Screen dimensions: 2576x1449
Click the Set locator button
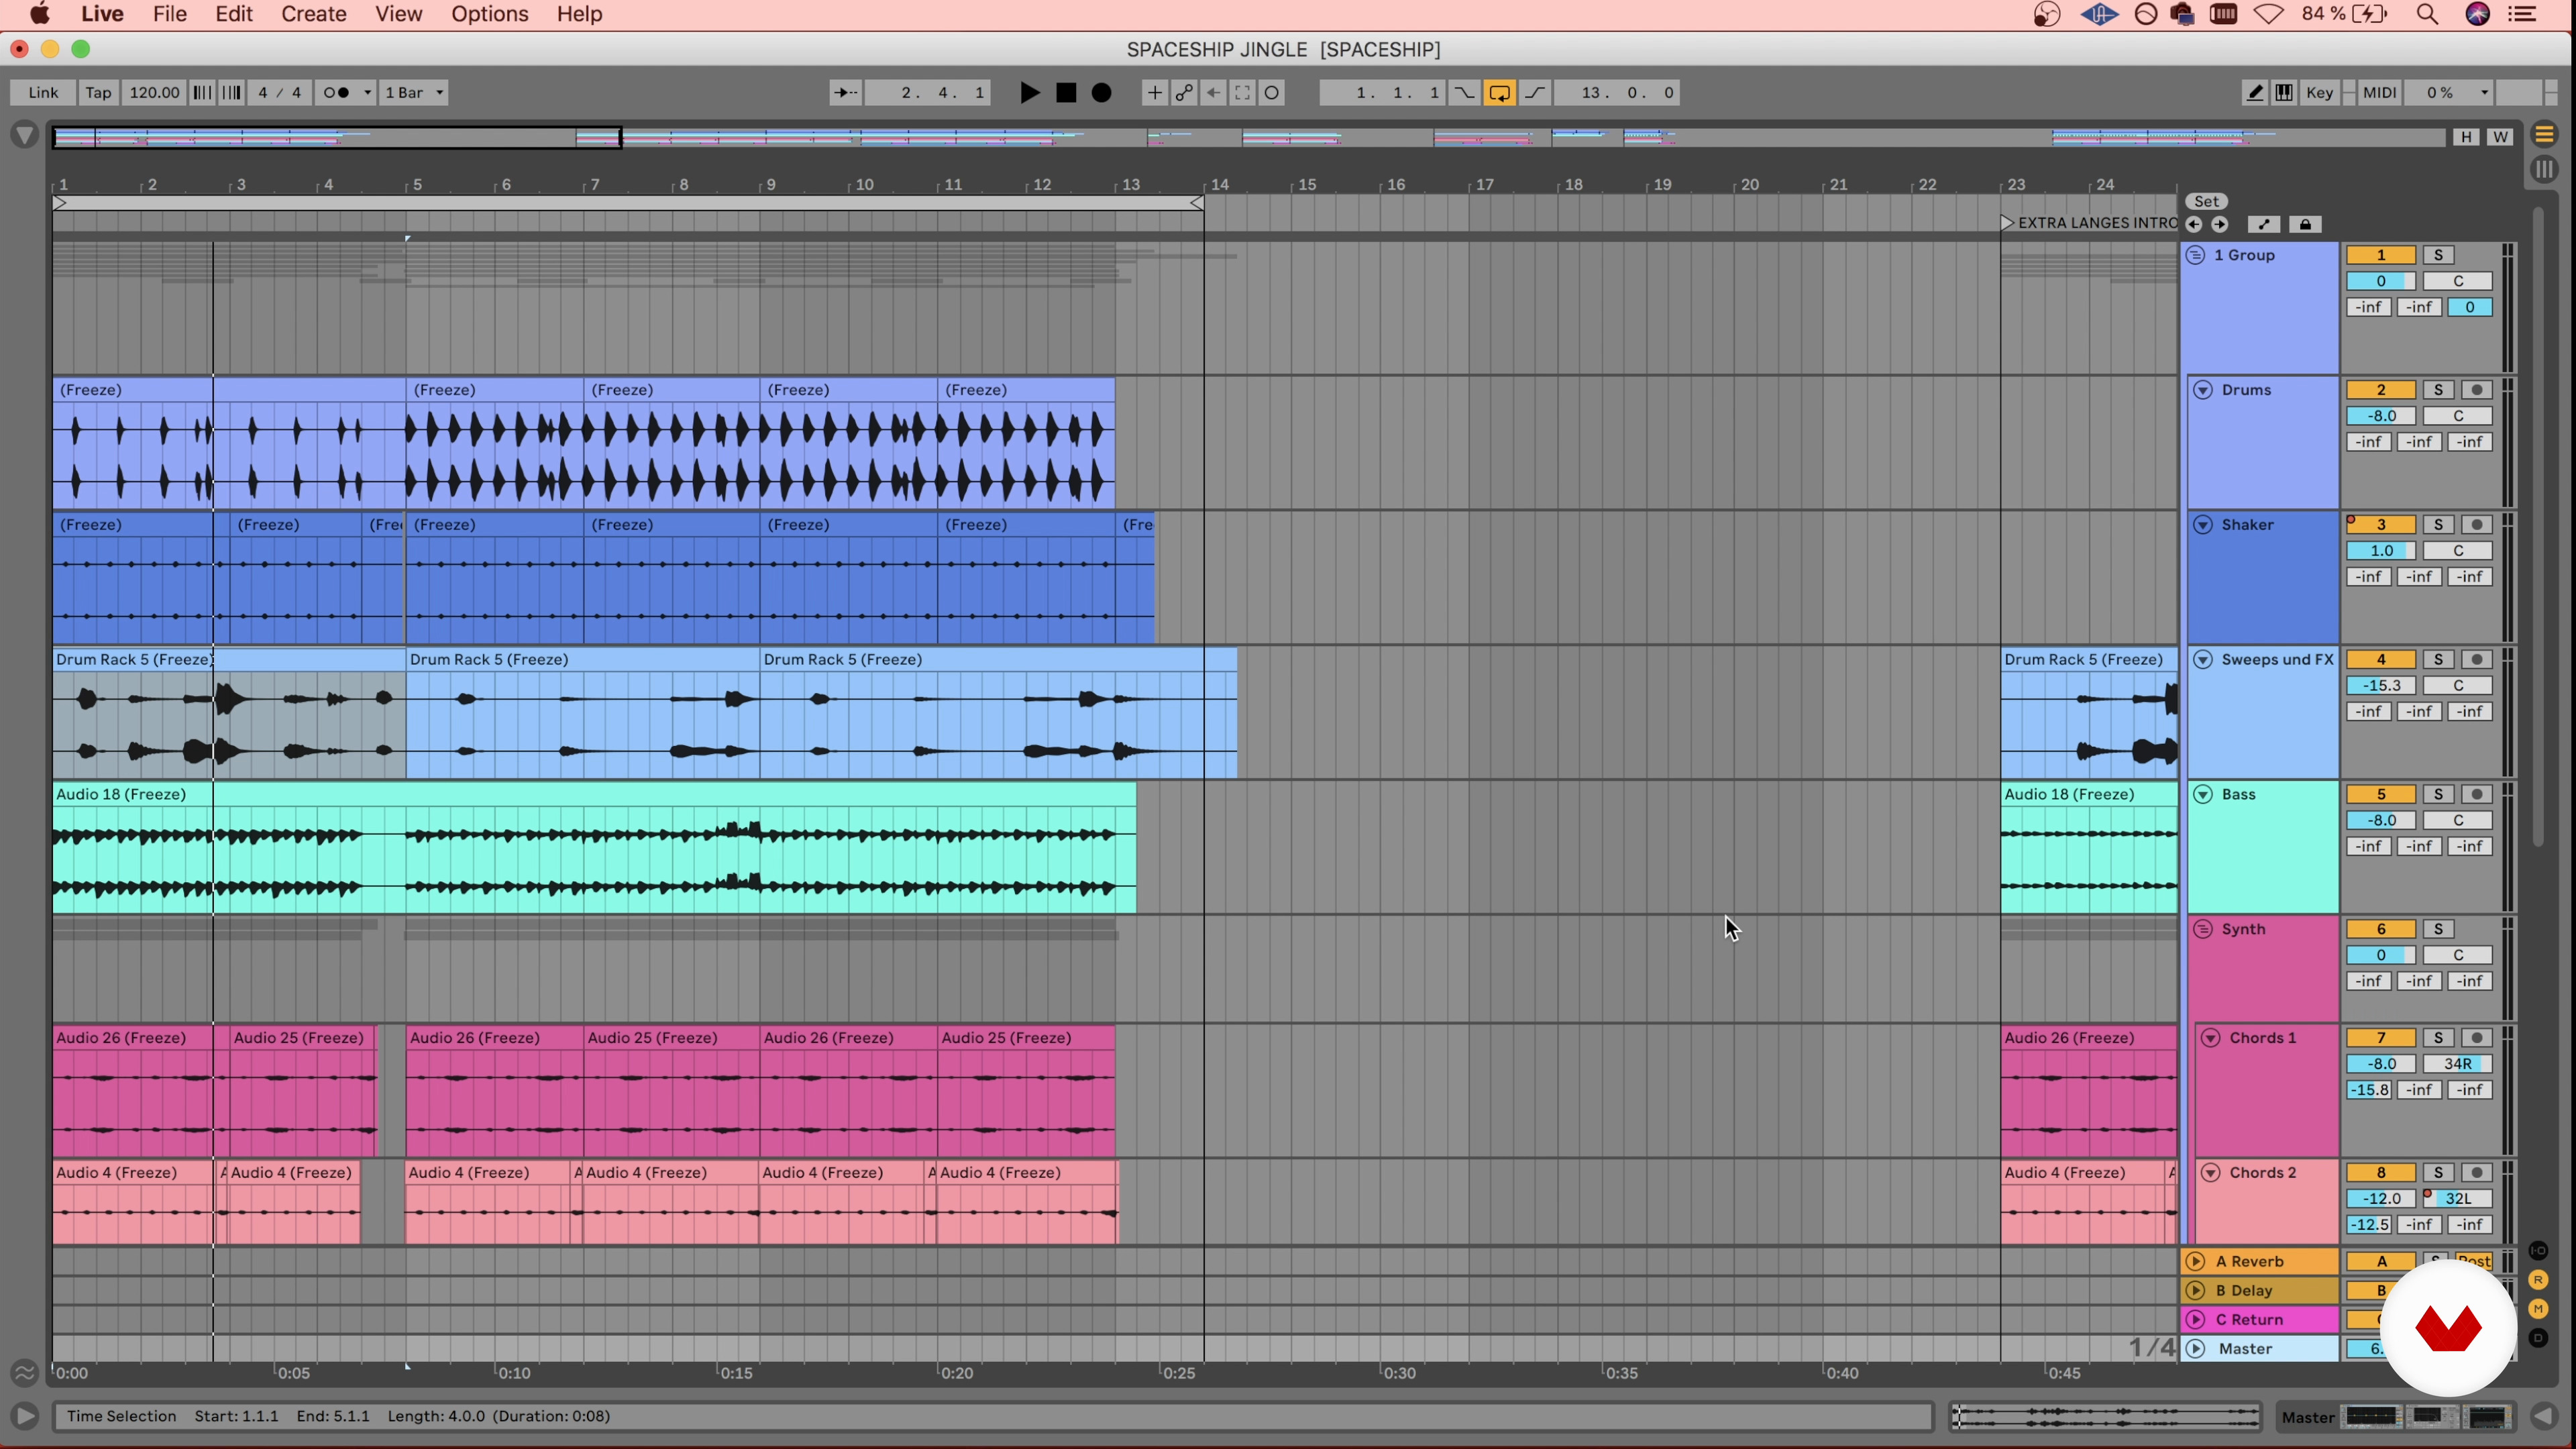pyautogui.click(x=2206, y=201)
